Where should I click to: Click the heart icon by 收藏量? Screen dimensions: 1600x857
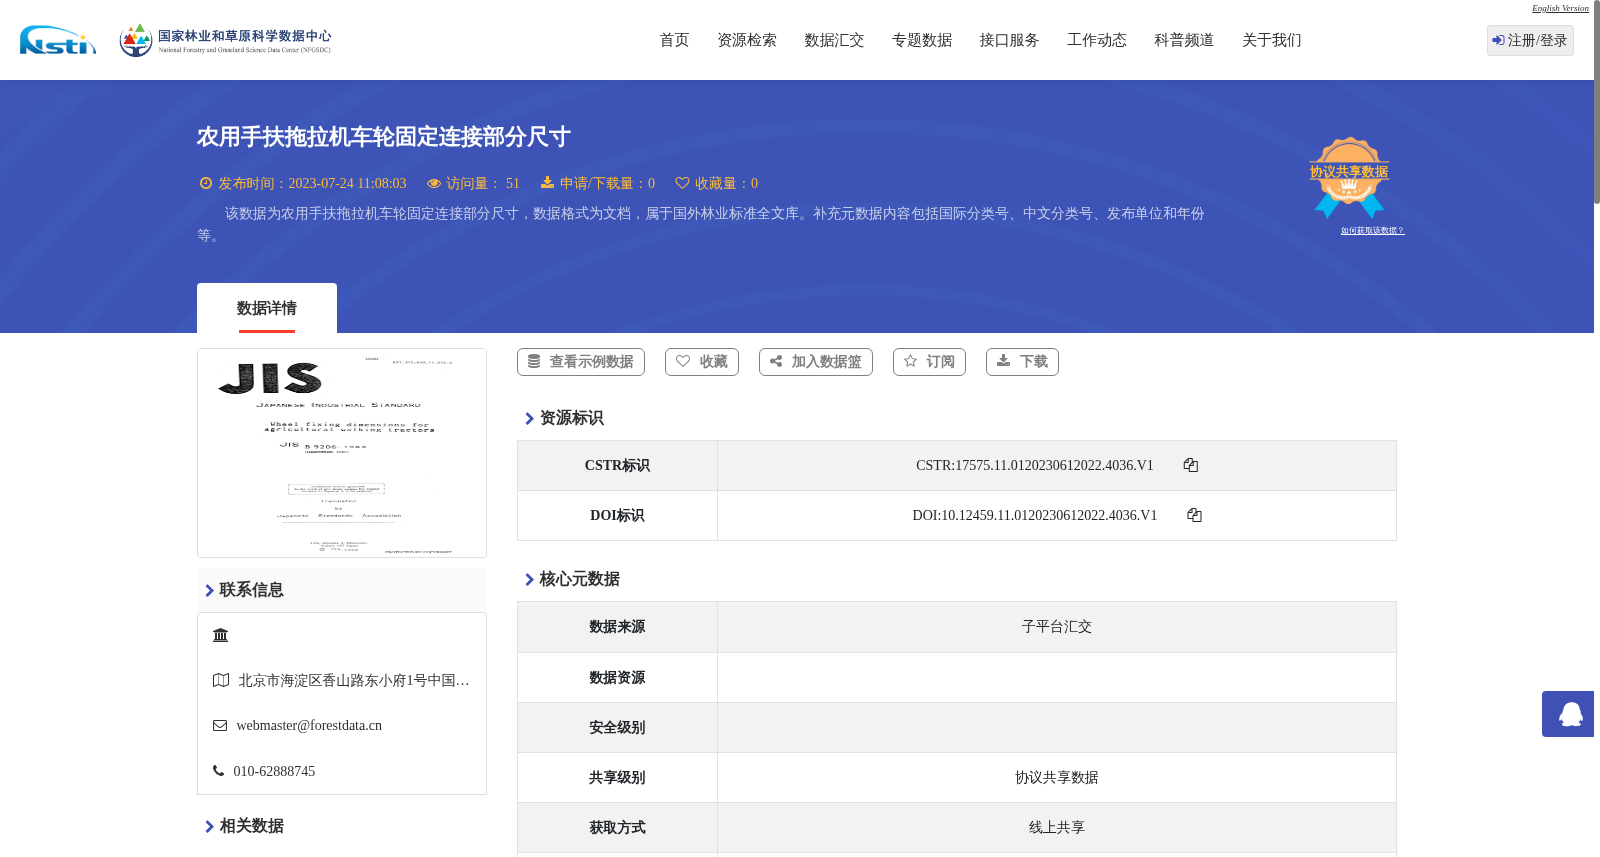pyautogui.click(x=682, y=183)
